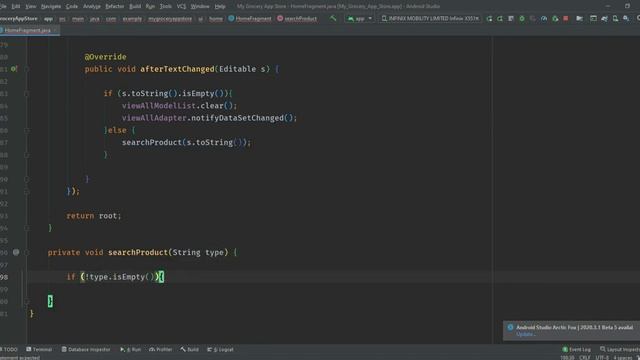The image size is (640, 360).
Task: Click the UTF-8 encoding status widget
Action: click(602, 358)
